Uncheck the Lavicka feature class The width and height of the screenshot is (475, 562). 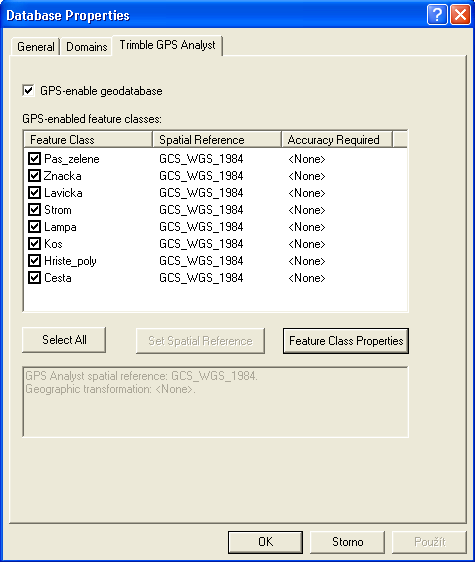(x=34, y=192)
